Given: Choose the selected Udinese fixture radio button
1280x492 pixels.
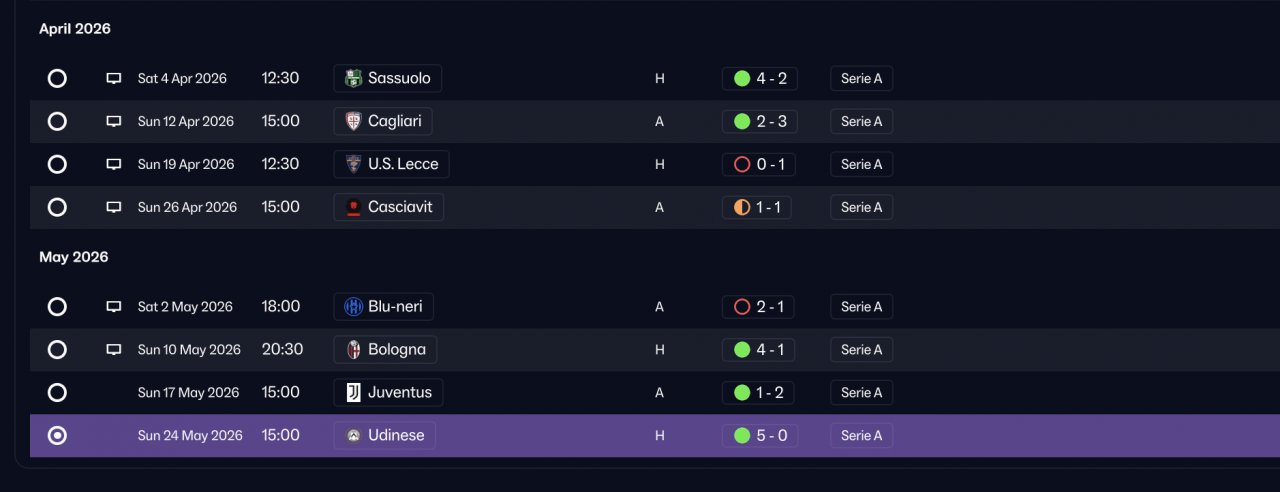Looking at the screenshot, I should (x=57, y=435).
